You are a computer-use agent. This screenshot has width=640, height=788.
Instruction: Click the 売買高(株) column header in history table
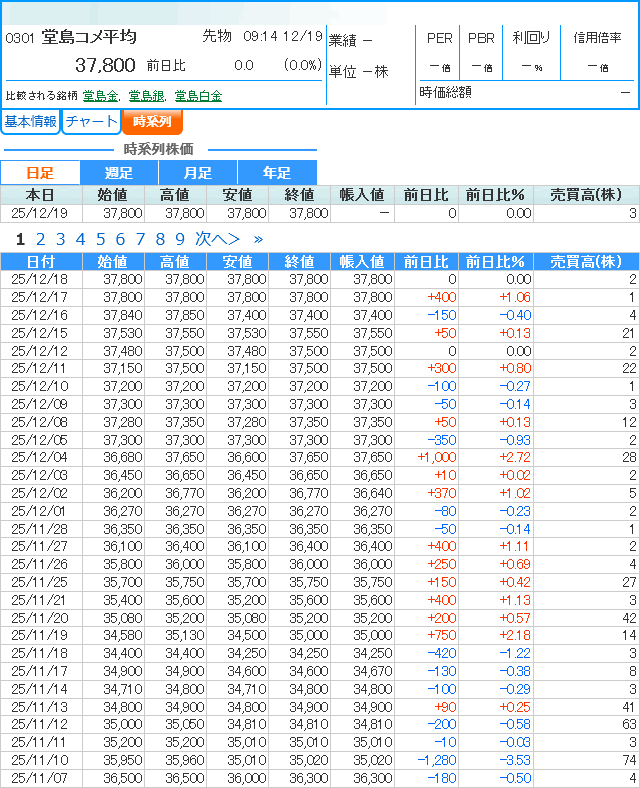coord(586,262)
